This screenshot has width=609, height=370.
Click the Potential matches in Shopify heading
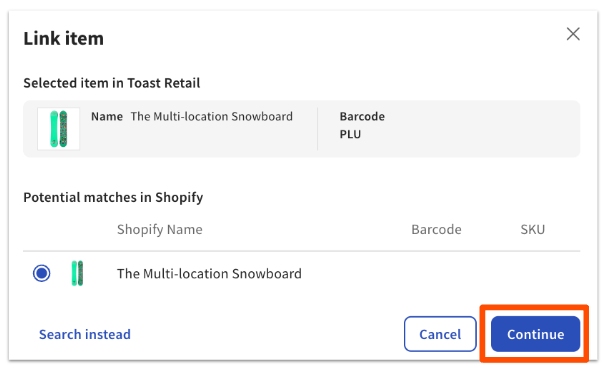[x=113, y=198]
